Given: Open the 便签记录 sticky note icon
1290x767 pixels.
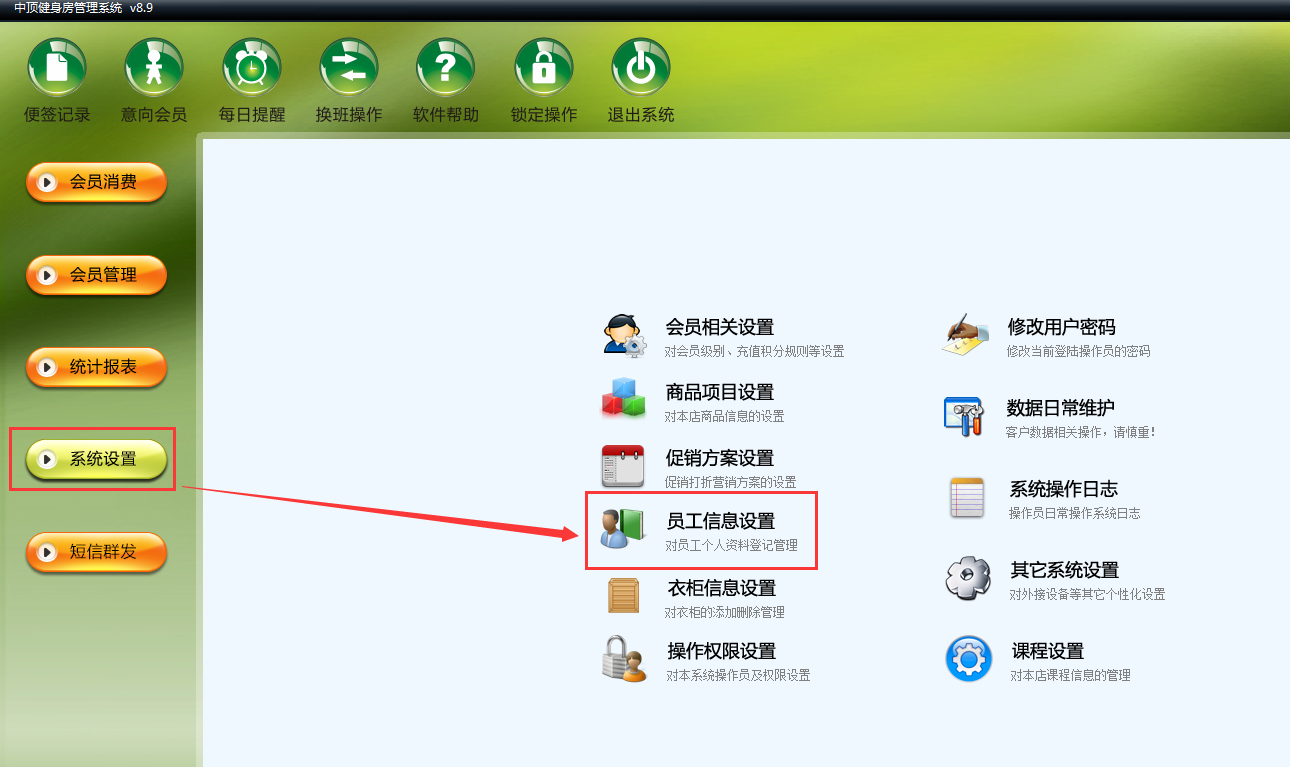Looking at the screenshot, I should 57,67.
